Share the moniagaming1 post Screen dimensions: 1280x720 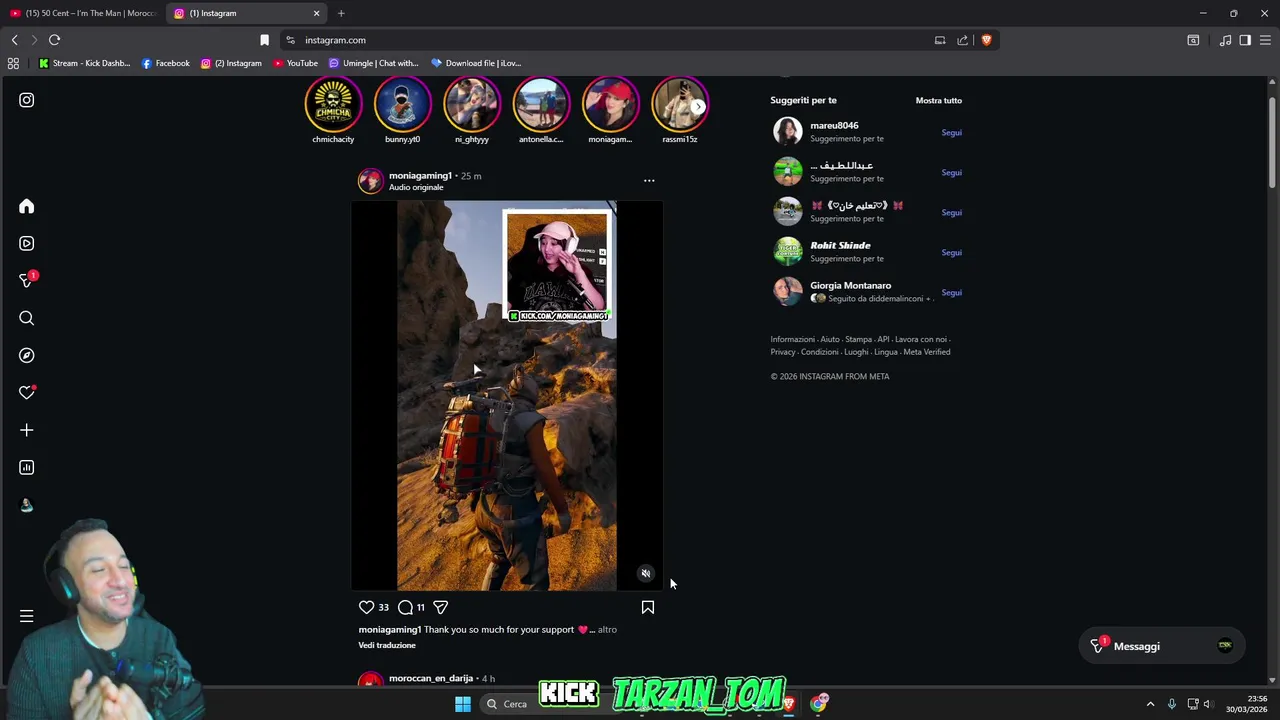click(440, 607)
